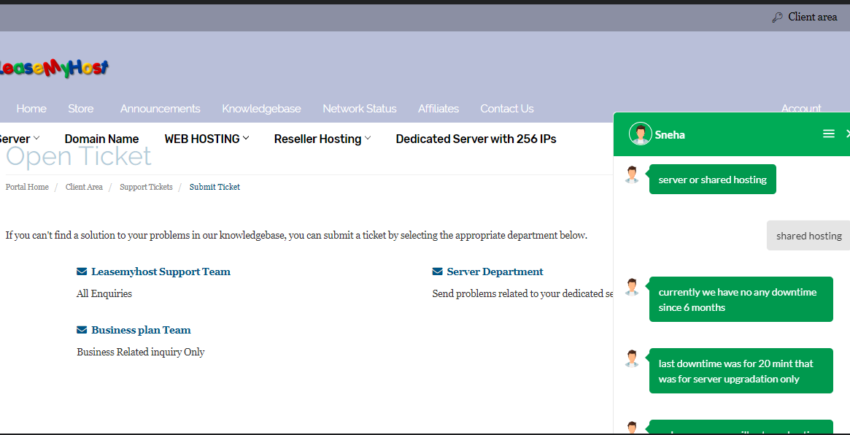Image resolution: width=850 pixels, height=435 pixels.
Task: Go to the Home menu item
Action: [31, 108]
